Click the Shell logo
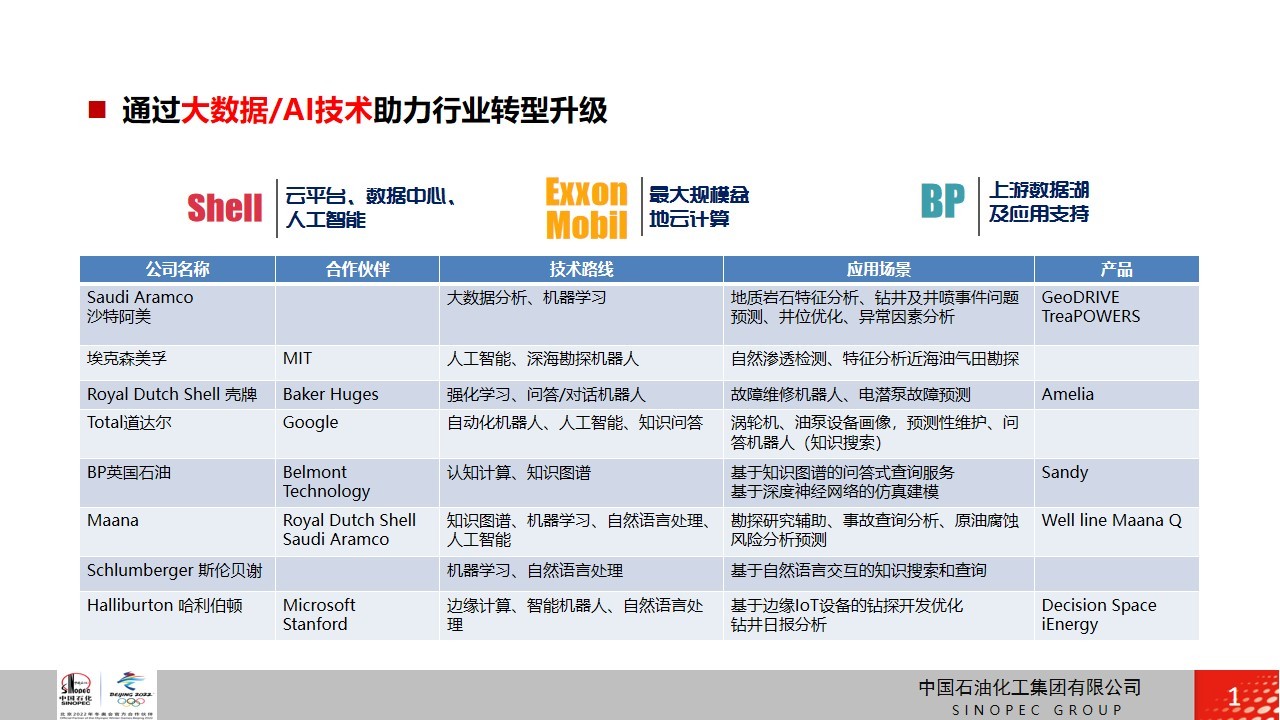1280x720 pixels. (225, 208)
